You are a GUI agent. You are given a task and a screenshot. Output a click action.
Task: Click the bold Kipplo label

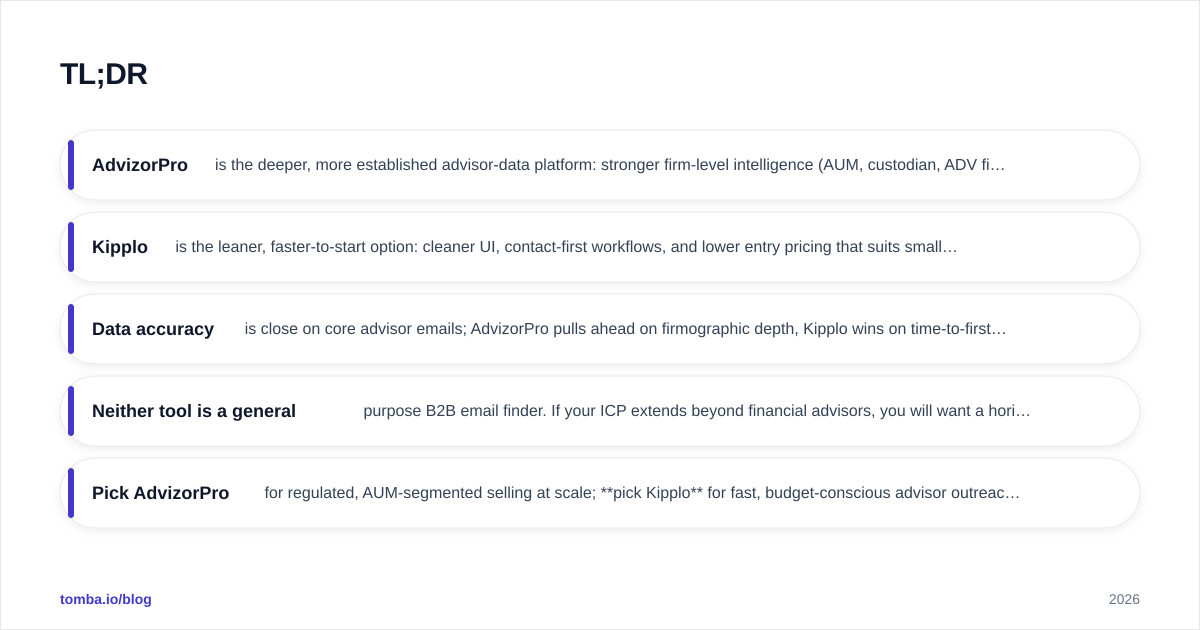tap(120, 247)
